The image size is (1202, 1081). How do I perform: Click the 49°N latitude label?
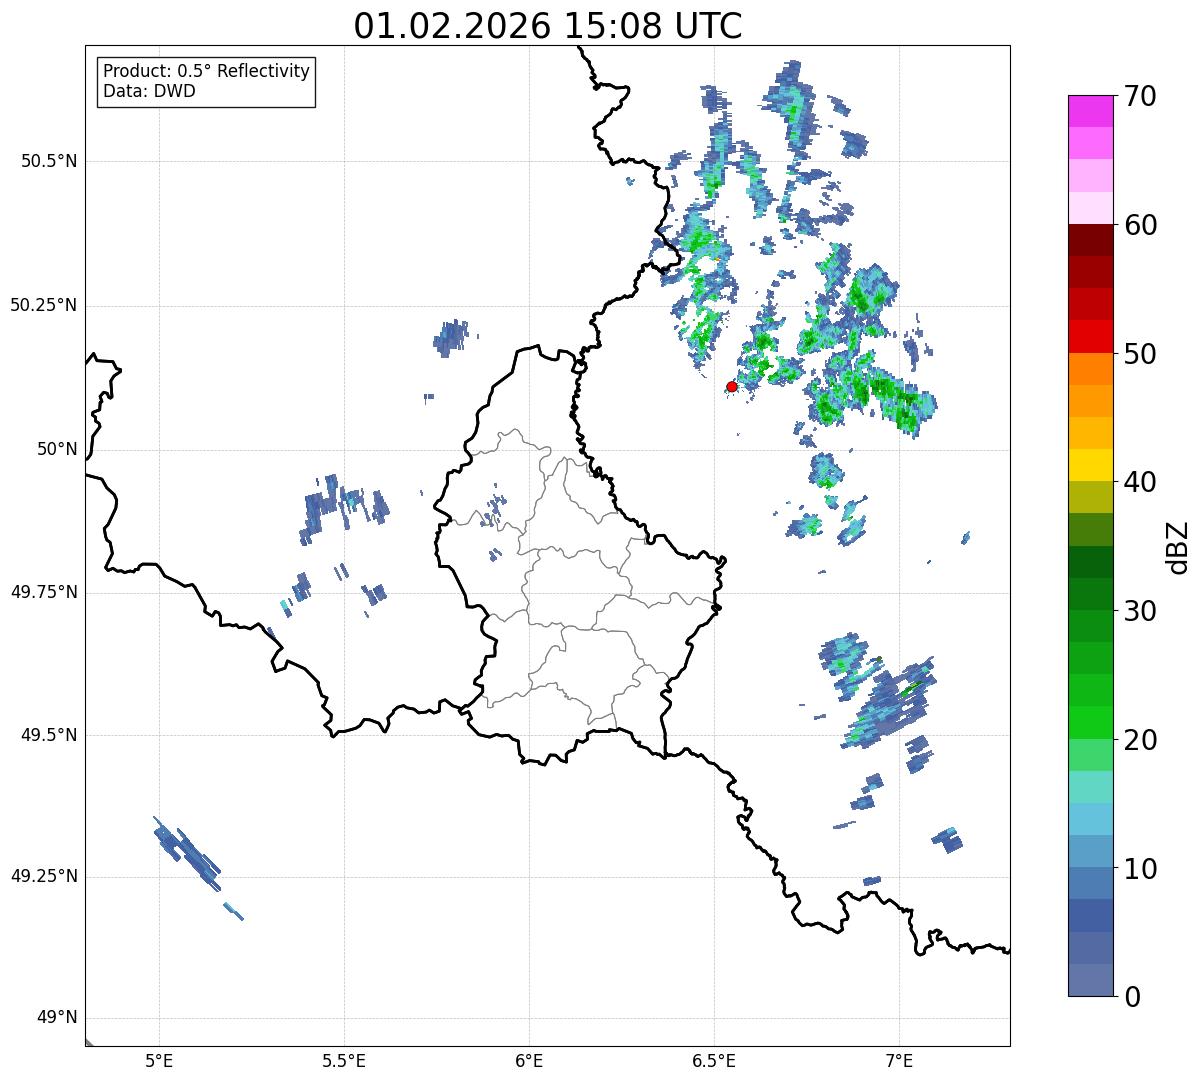coord(57,1017)
